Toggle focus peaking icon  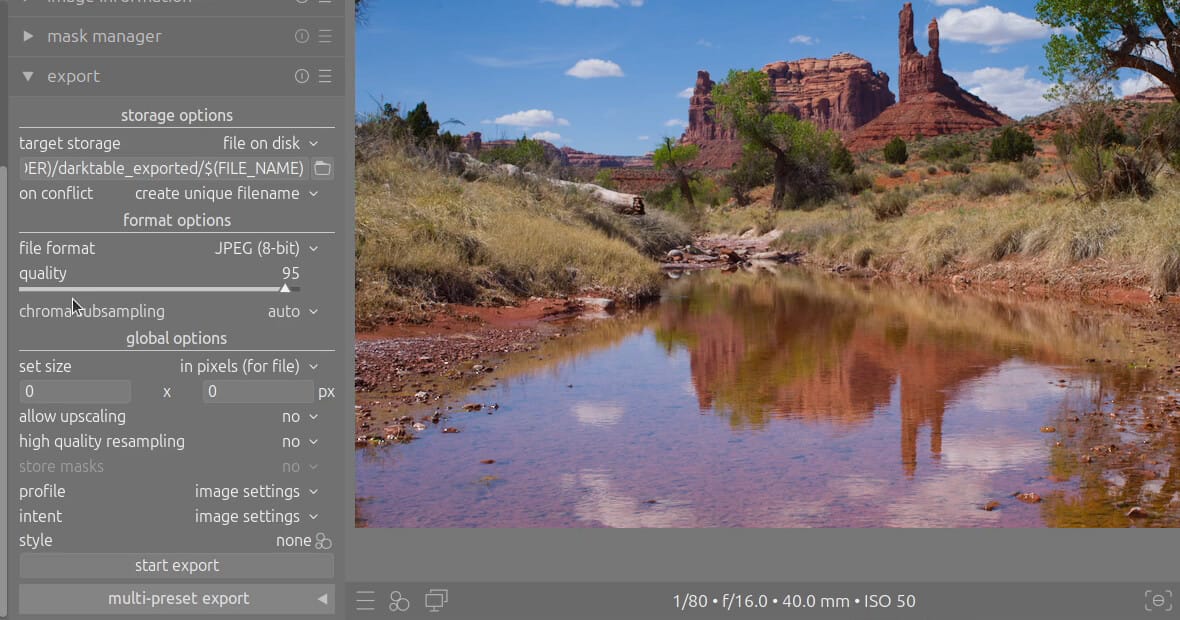(x=1158, y=600)
